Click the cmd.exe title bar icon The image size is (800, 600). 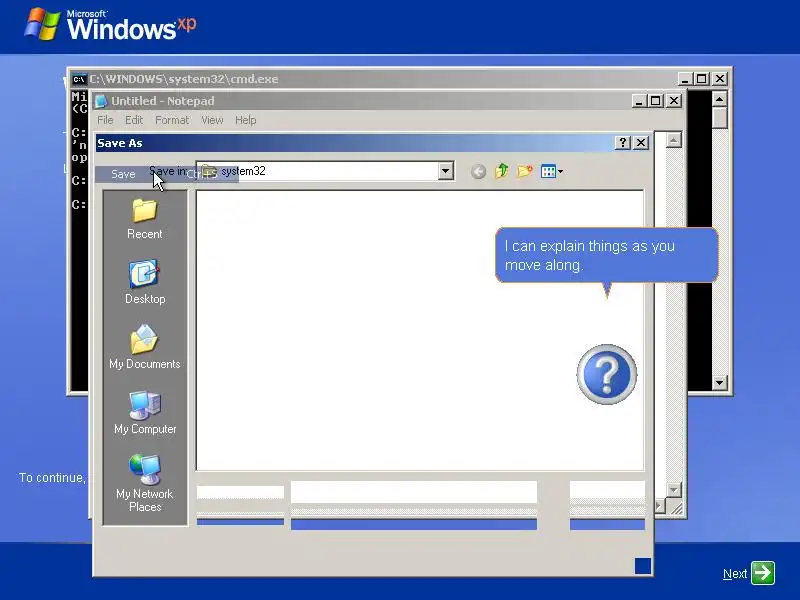79,79
